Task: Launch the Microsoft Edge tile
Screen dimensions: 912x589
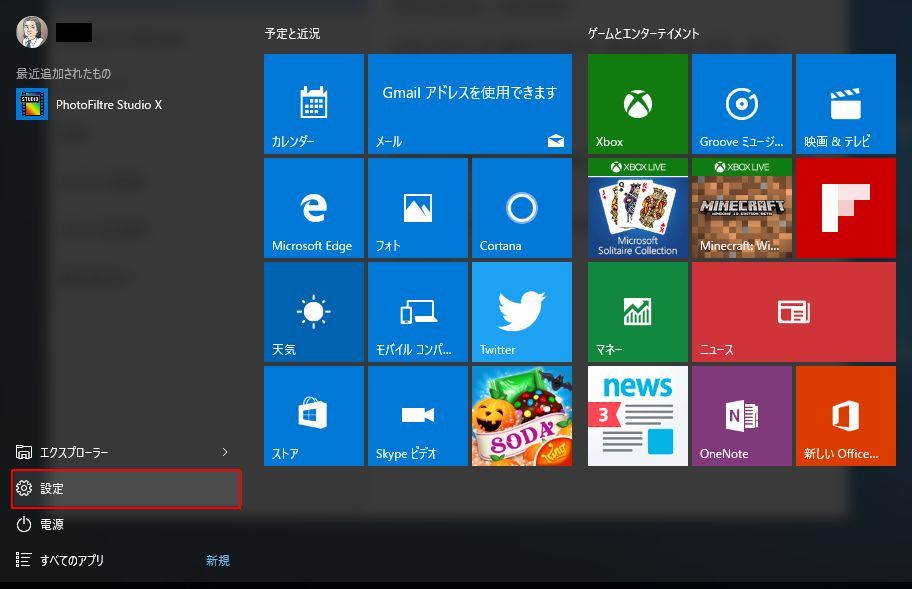Action: pyautogui.click(x=313, y=208)
